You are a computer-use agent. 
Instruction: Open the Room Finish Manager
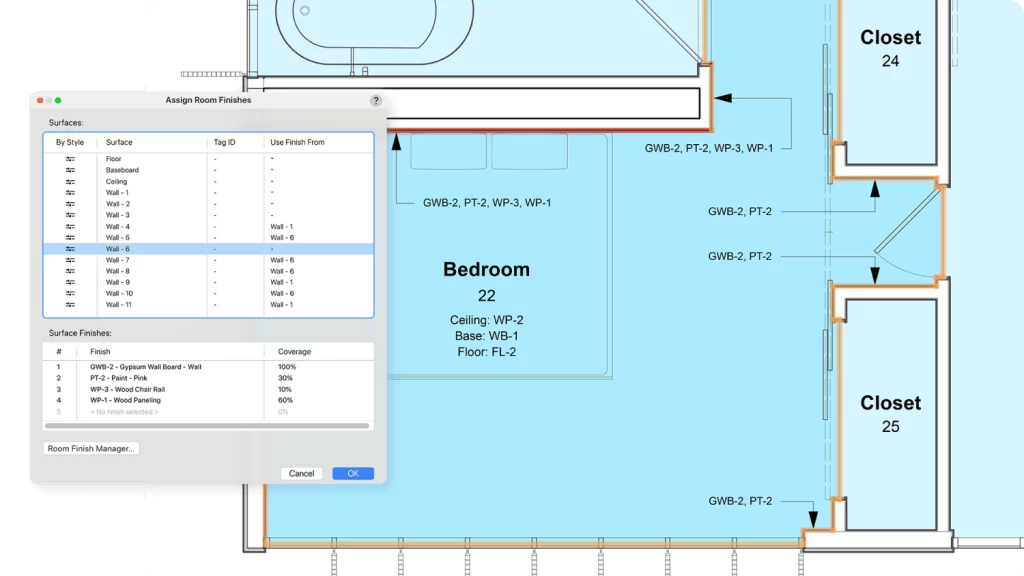[91, 449]
